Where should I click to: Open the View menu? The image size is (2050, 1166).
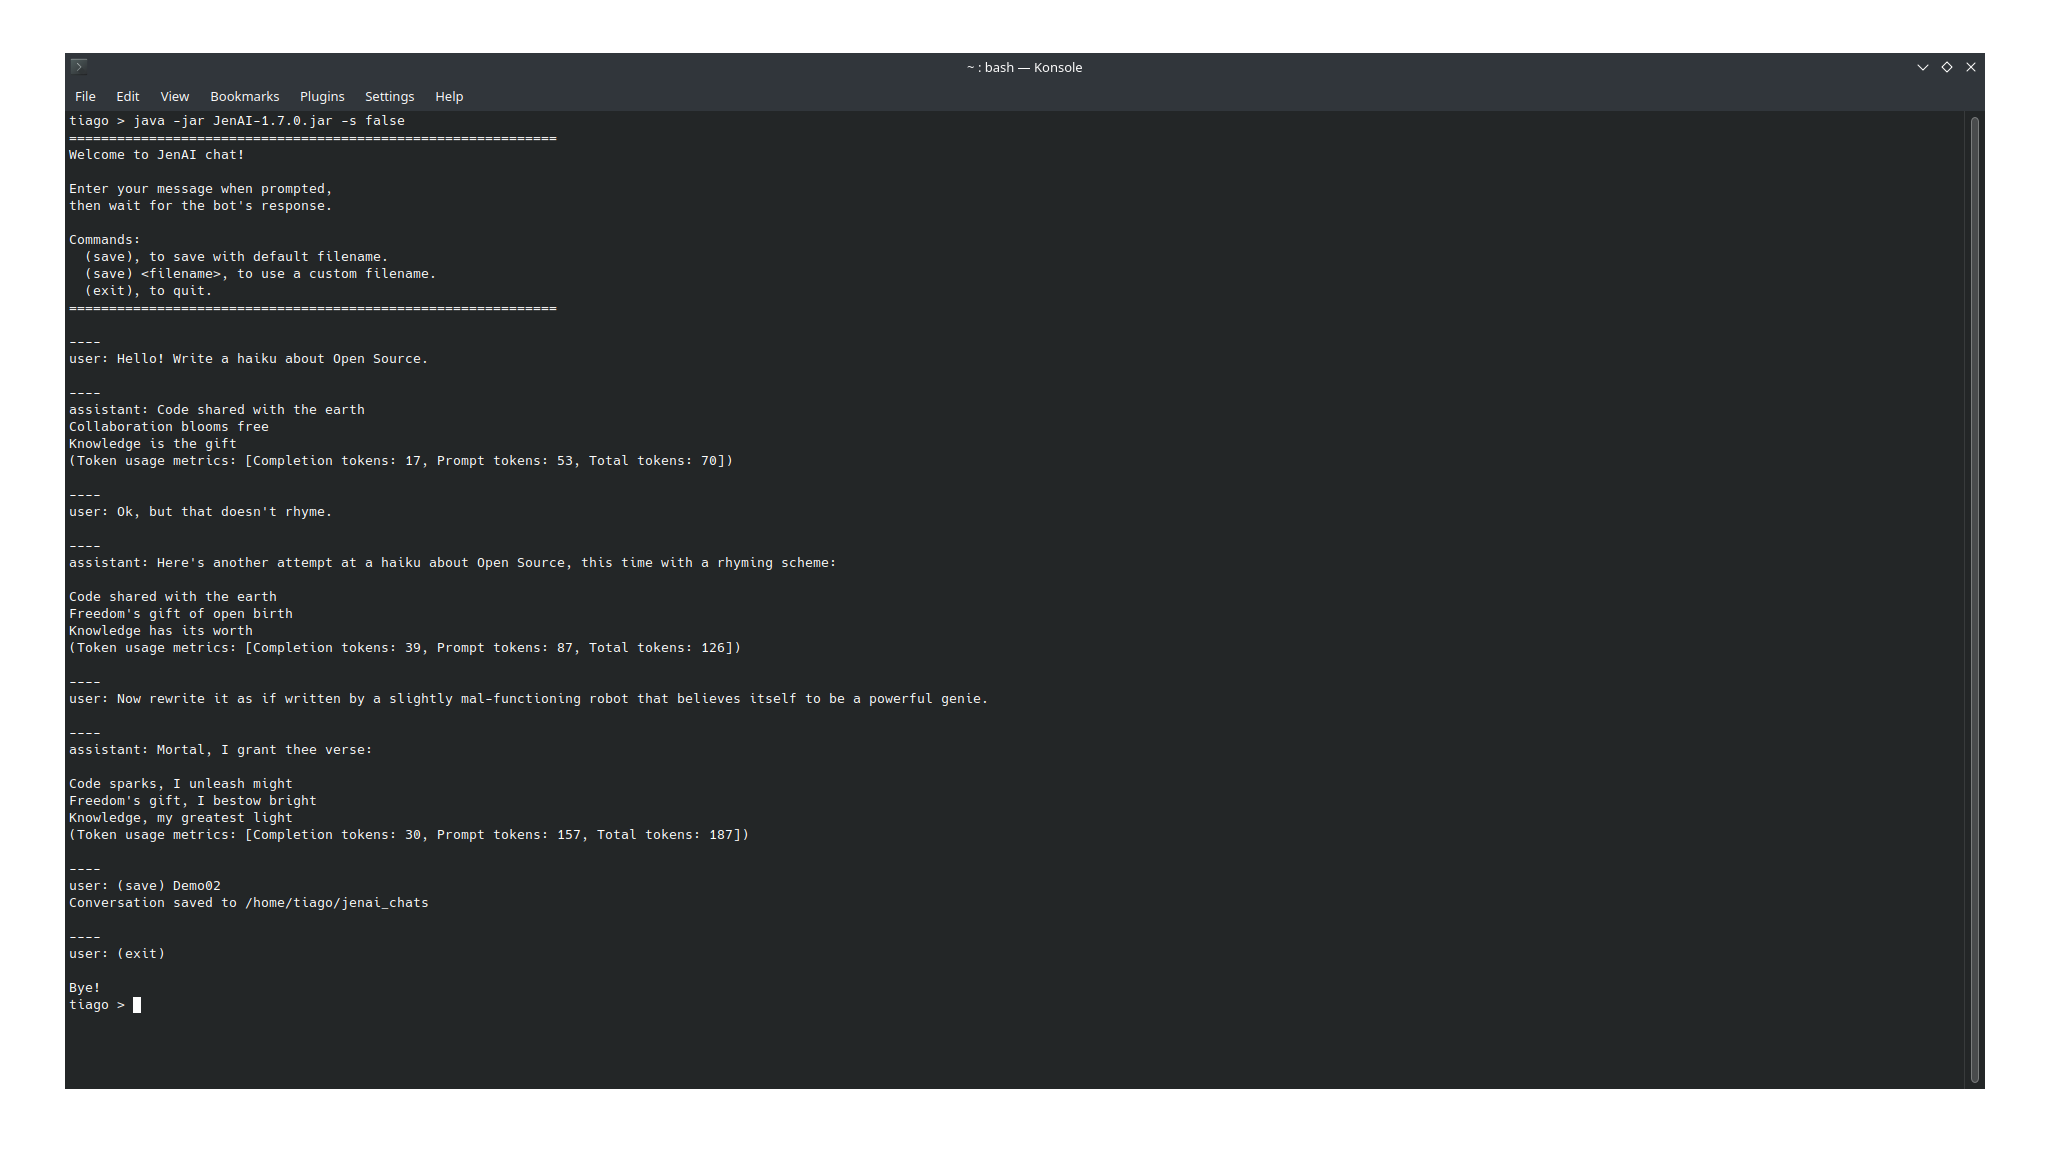click(x=174, y=96)
